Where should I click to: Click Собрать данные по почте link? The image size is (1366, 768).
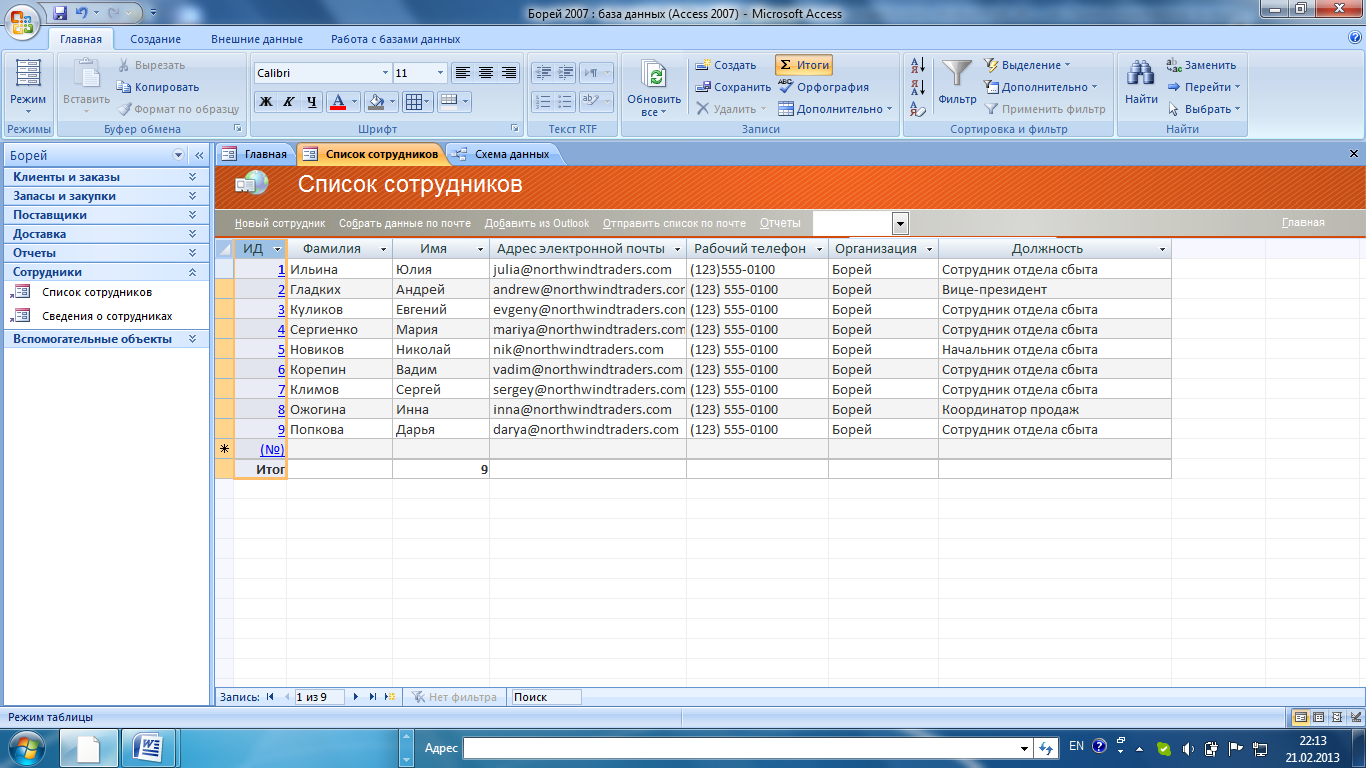tap(405, 223)
